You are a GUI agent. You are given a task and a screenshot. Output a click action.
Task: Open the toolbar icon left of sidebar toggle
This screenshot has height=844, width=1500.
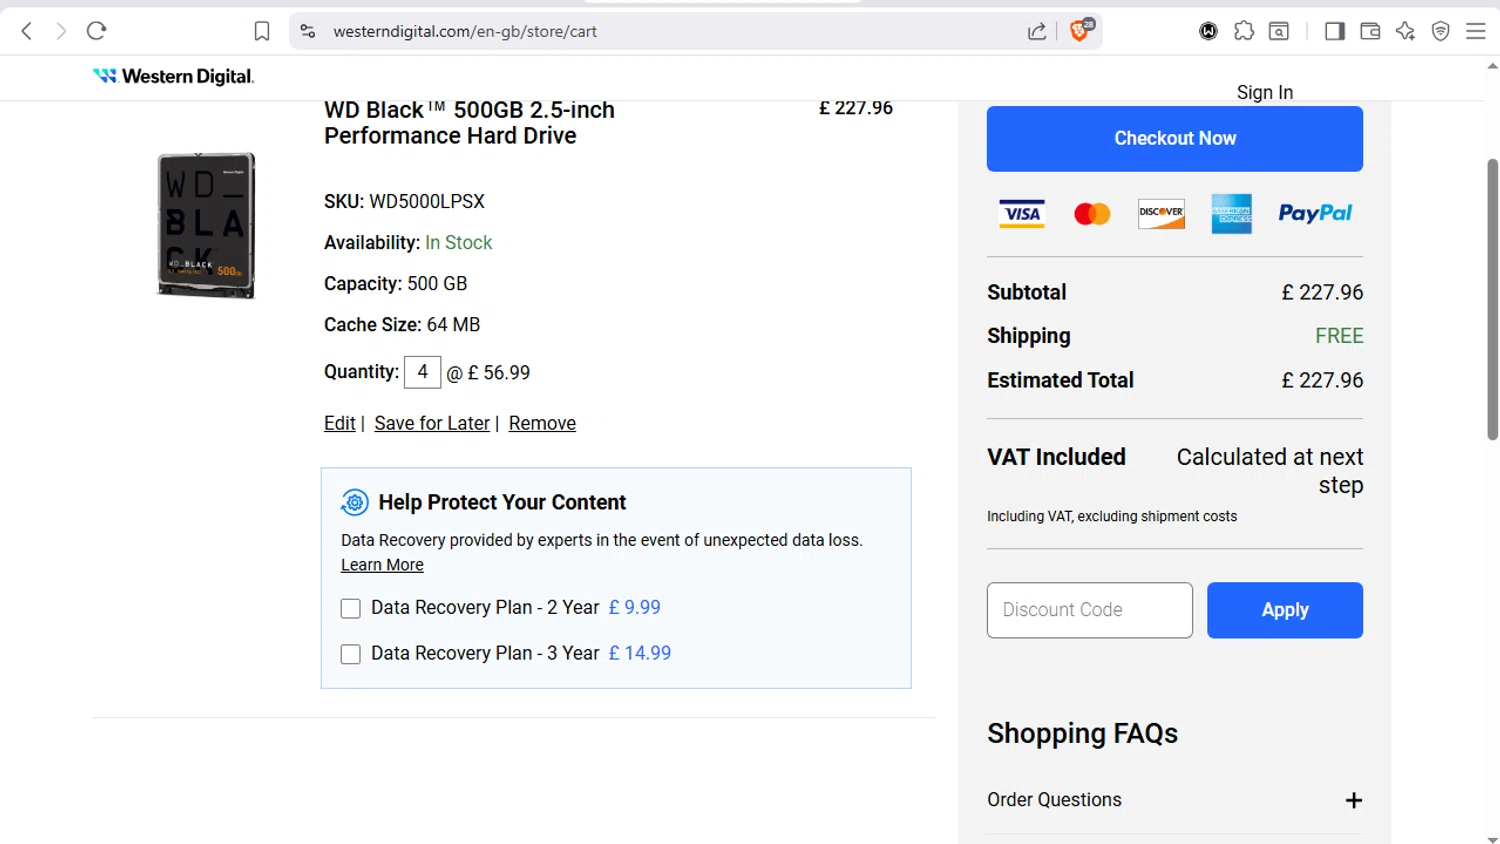pyautogui.click(x=1279, y=31)
